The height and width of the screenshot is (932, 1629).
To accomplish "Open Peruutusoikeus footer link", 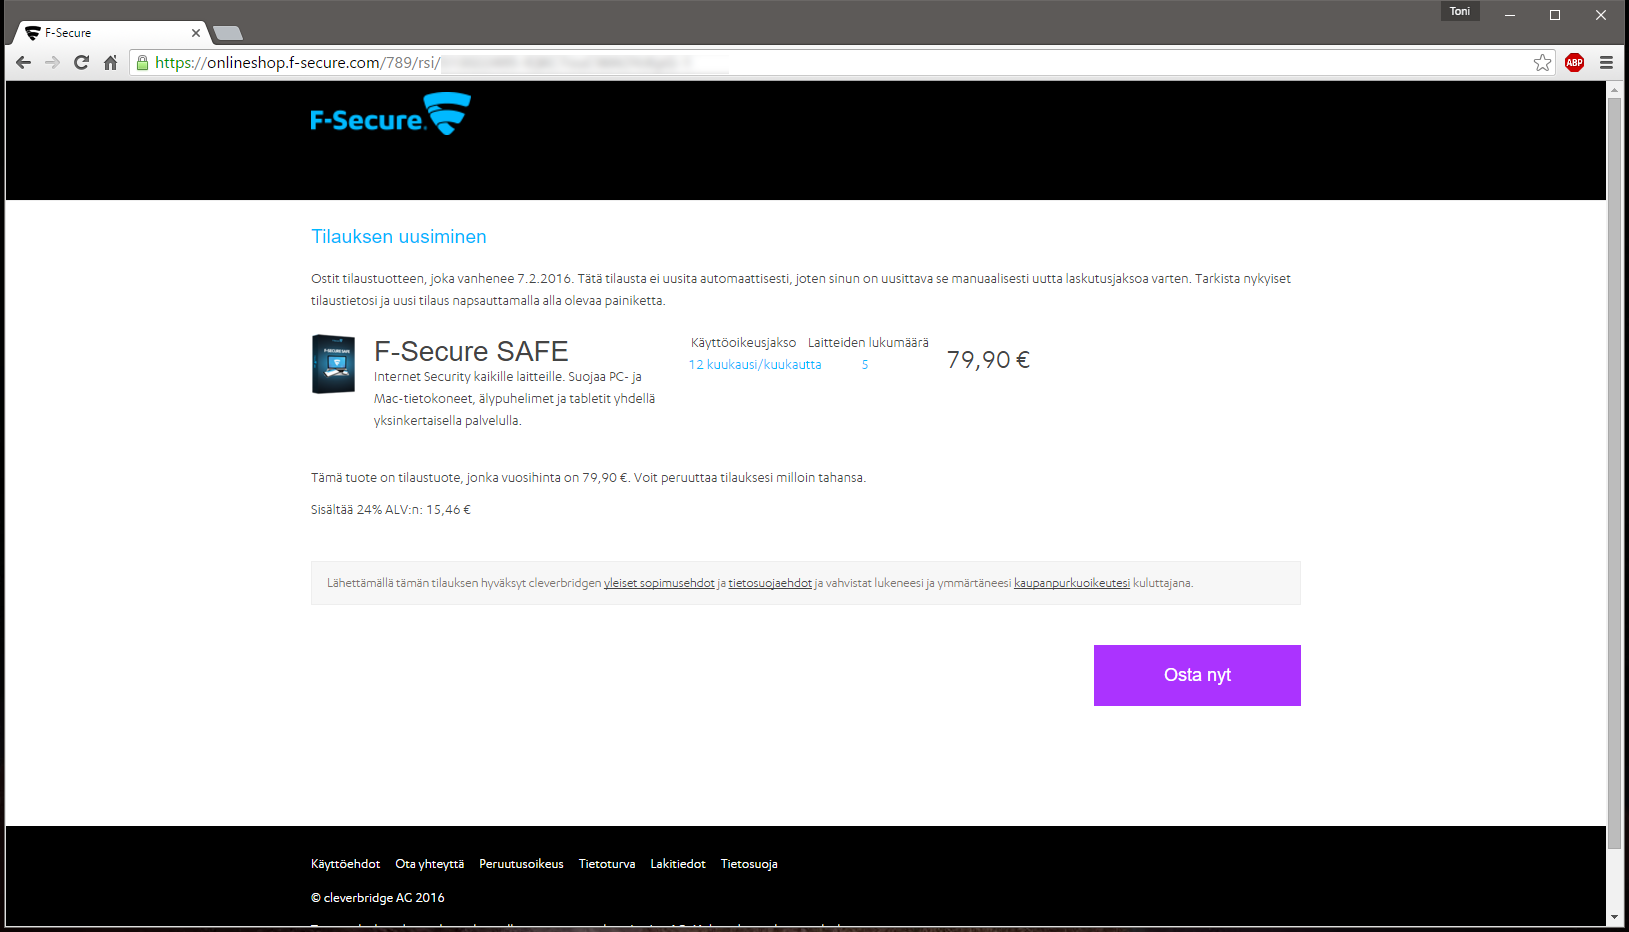I will point(521,864).
